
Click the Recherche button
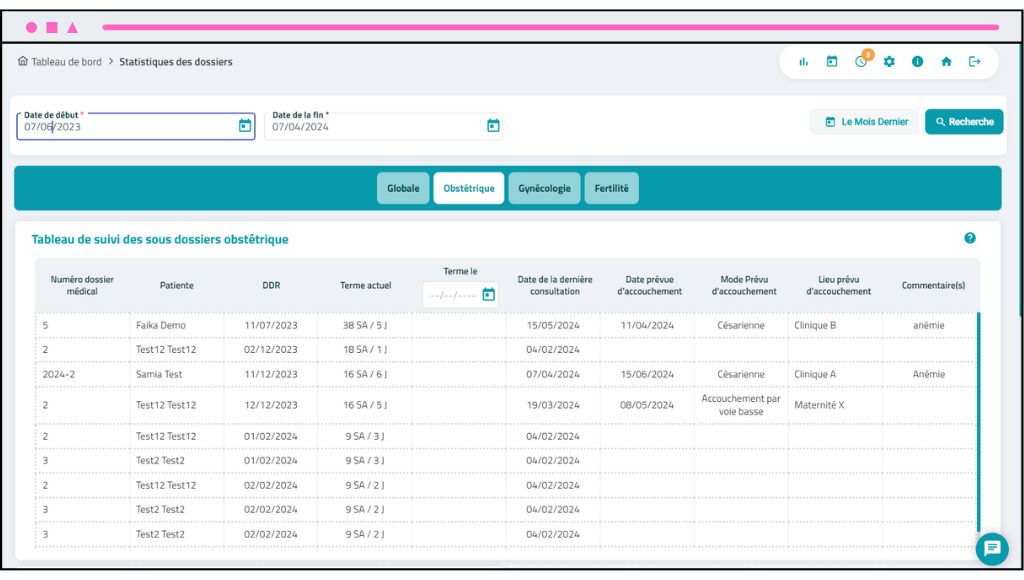964,121
